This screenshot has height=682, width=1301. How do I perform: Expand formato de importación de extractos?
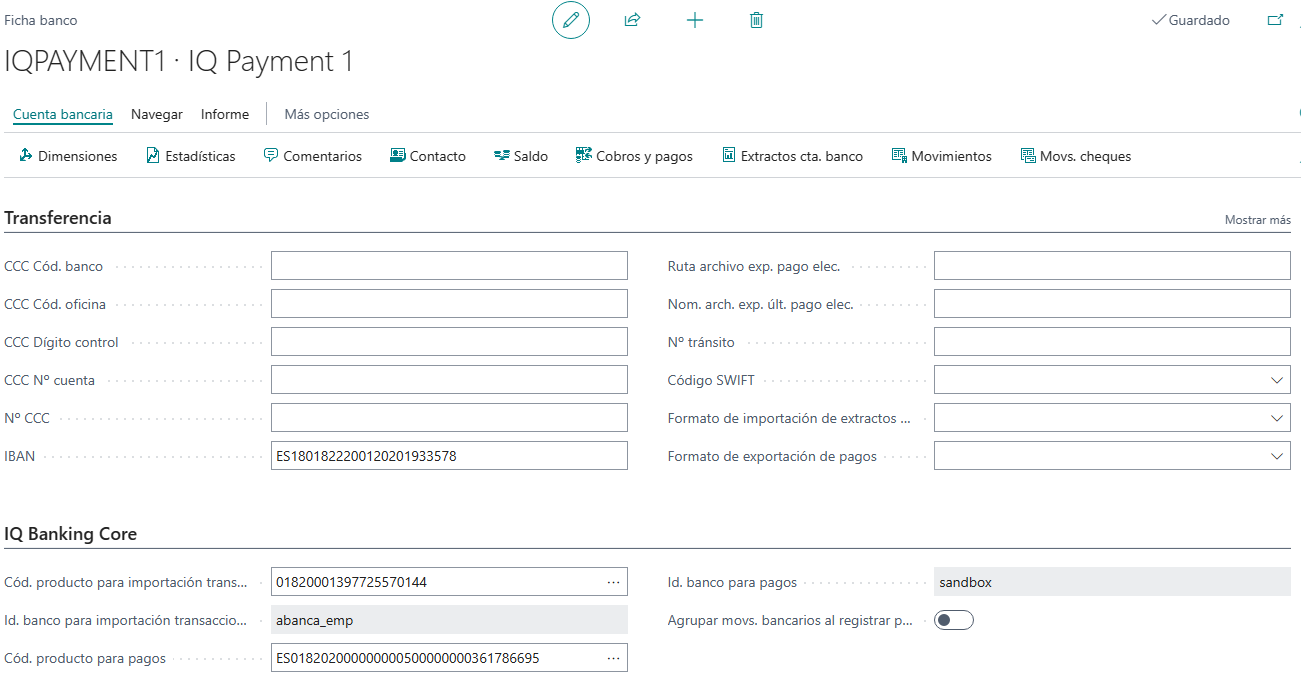1277,417
